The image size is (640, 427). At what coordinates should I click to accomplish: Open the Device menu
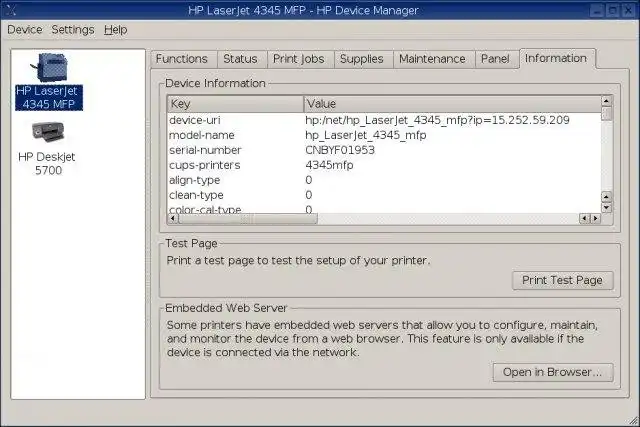24,30
